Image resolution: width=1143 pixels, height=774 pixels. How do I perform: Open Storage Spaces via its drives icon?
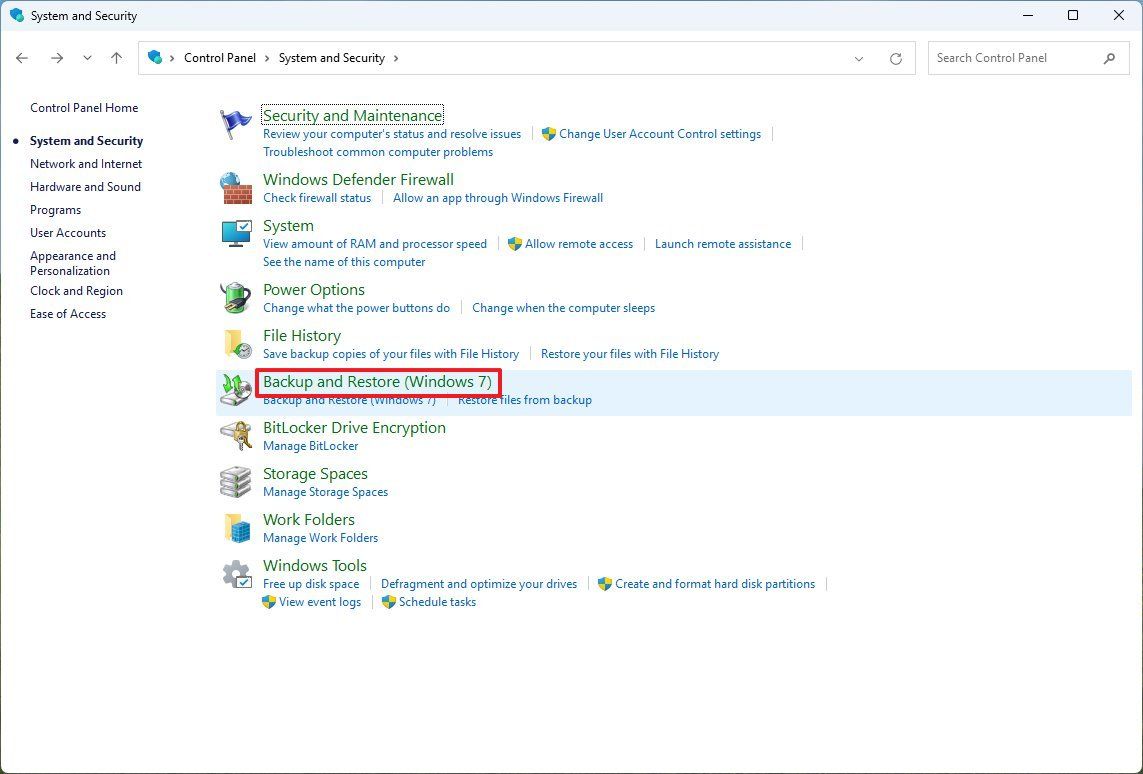tap(234, 481)
